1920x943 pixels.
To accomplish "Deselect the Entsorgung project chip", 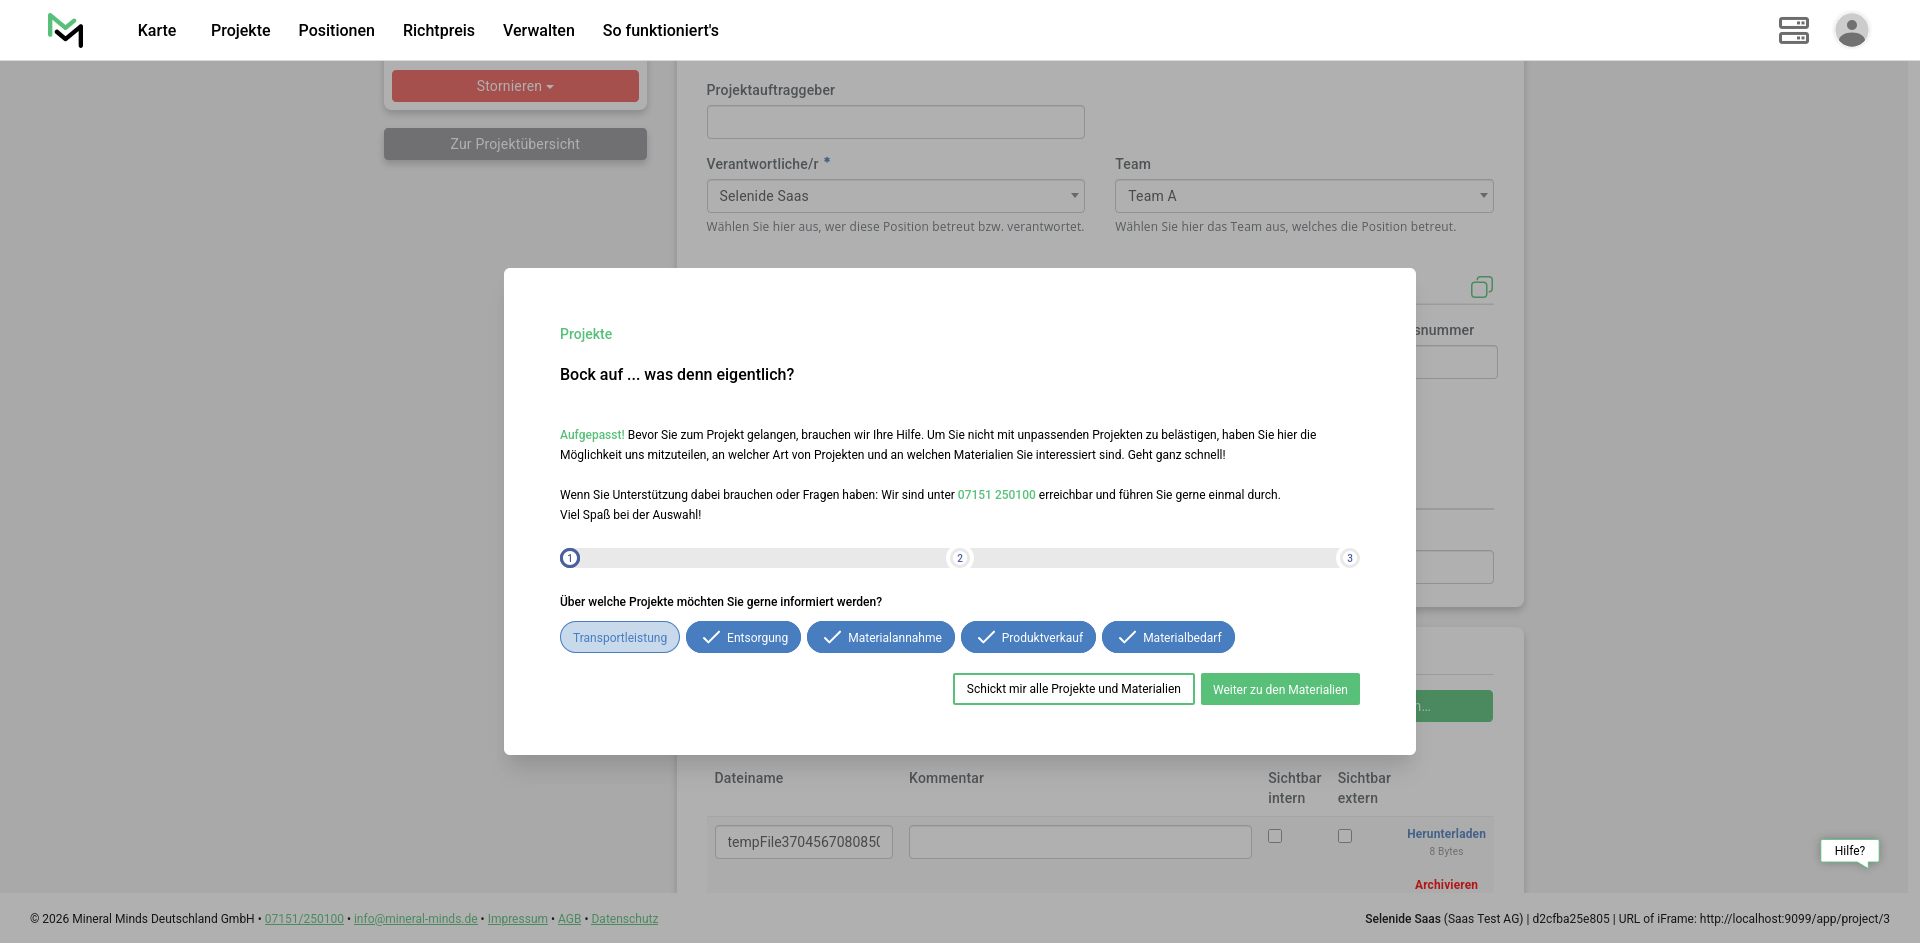I will pyautogui.click(x=743, y=638).
